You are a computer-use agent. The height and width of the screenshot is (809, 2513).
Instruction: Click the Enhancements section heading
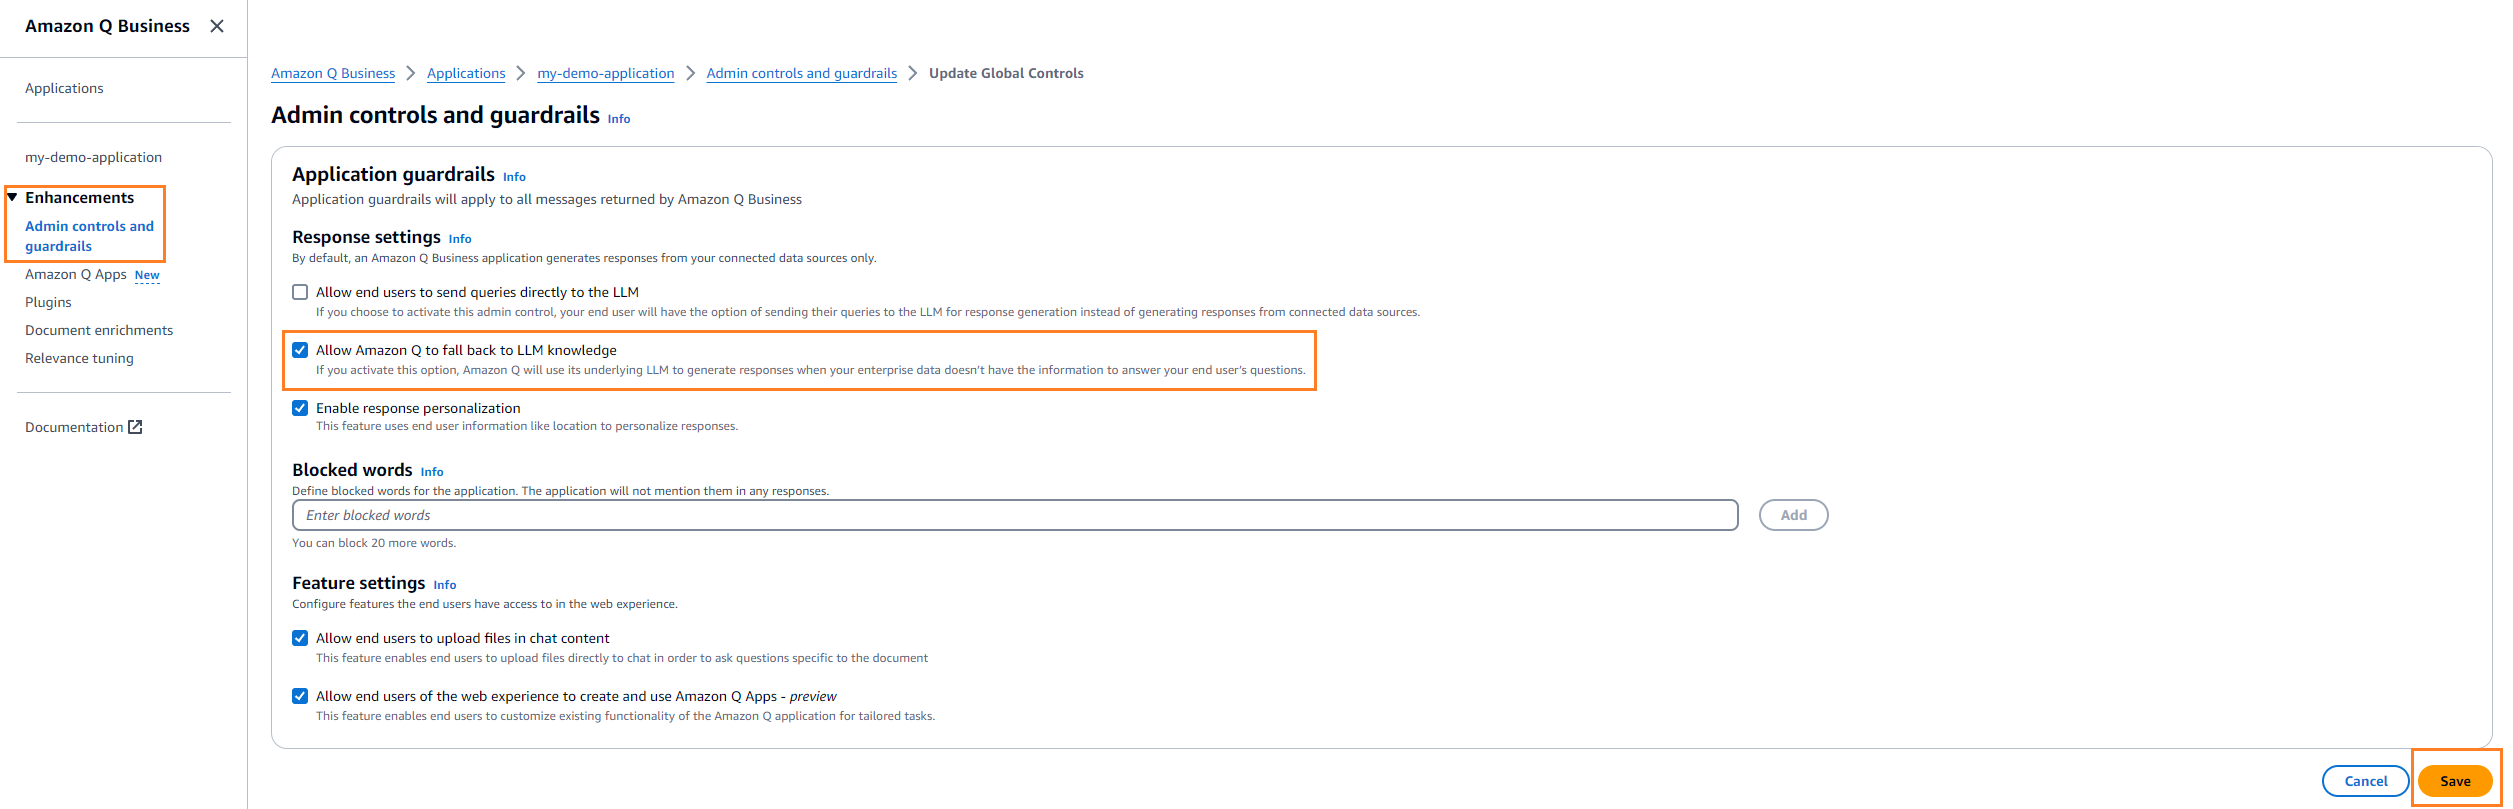[x=79, y=197]
